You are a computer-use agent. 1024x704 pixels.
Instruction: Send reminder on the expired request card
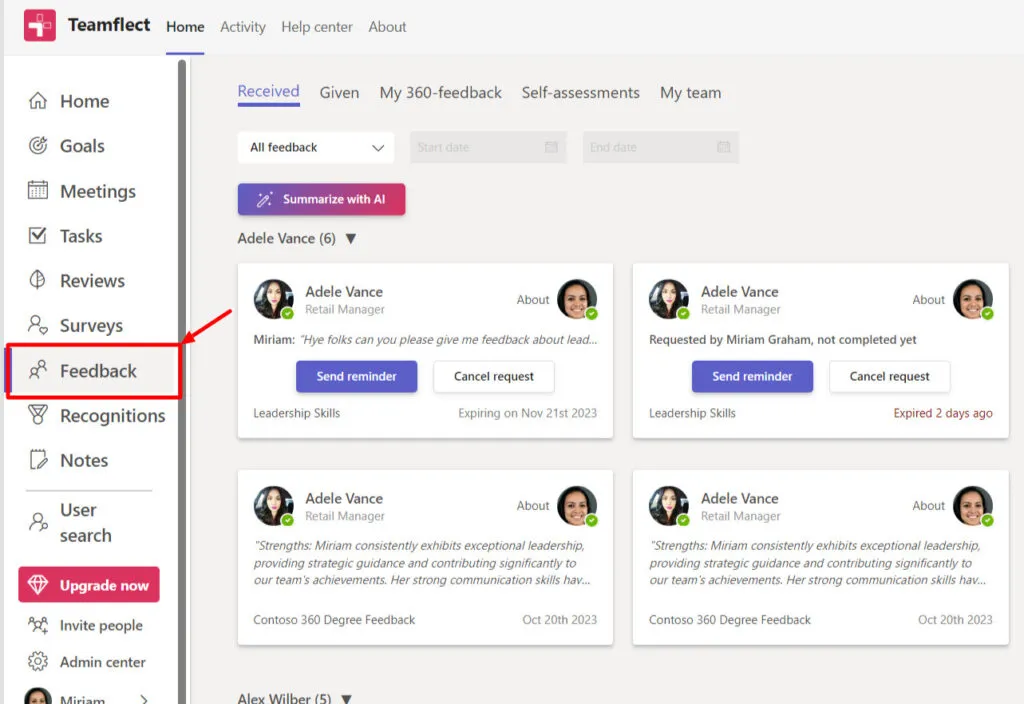tap(752, 376)
